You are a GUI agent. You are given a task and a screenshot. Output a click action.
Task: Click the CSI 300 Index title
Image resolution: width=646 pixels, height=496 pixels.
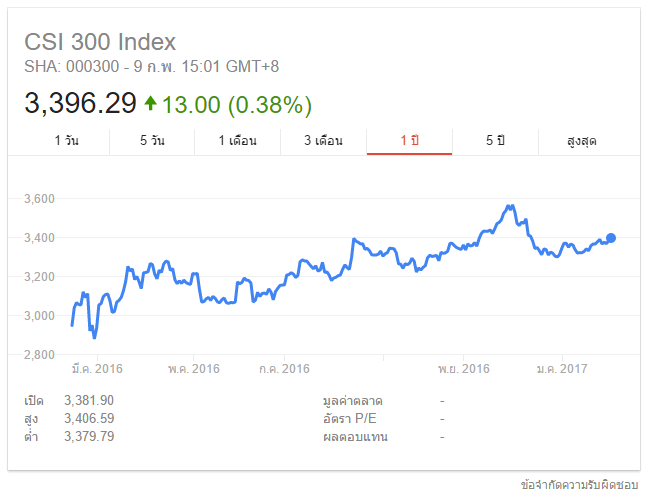pos(100,42)
